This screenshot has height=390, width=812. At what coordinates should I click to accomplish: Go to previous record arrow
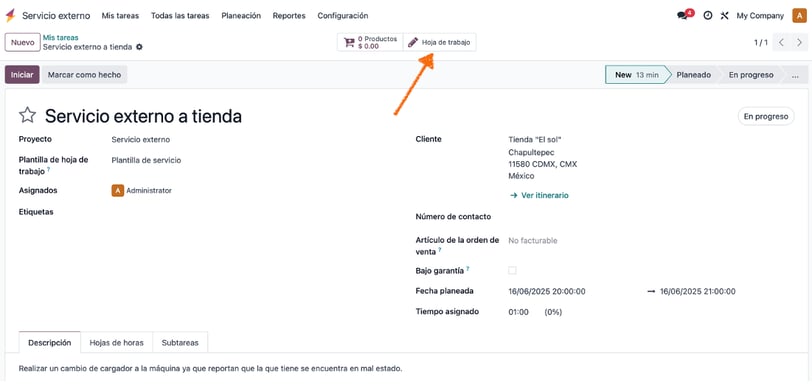tap(781, 42)
